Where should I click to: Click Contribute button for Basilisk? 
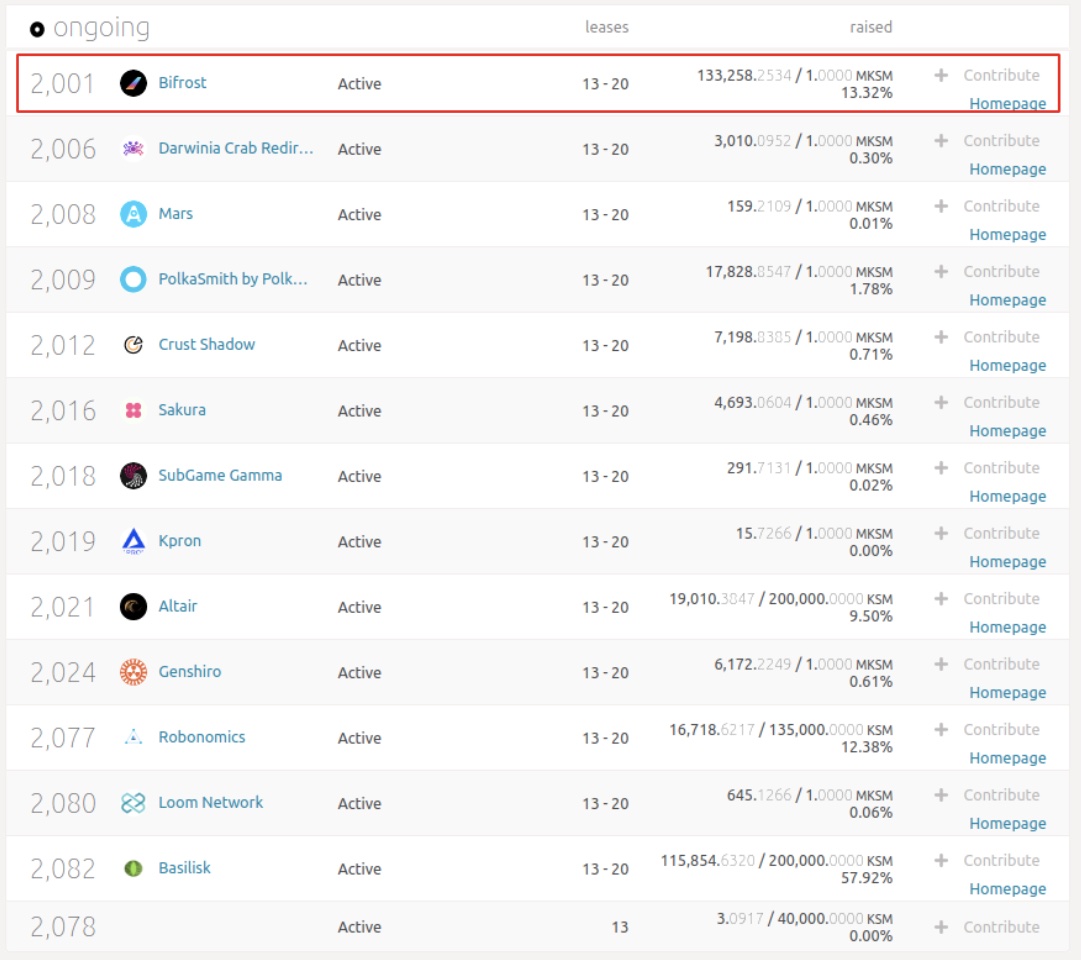987,861
